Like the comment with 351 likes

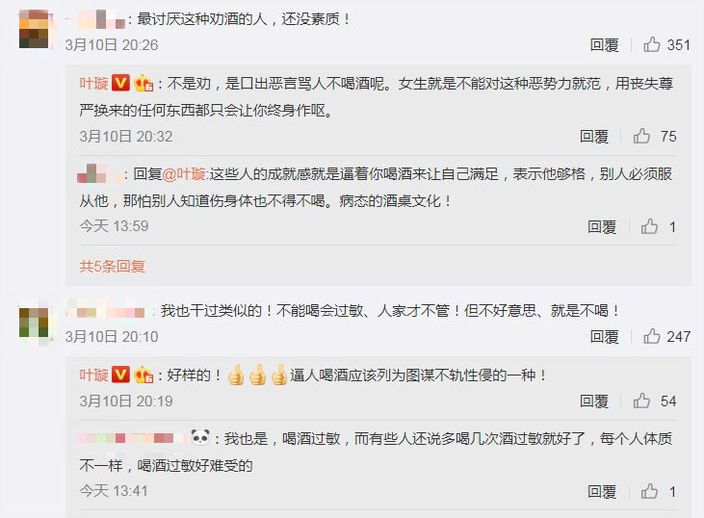click(x=651, y=44)
